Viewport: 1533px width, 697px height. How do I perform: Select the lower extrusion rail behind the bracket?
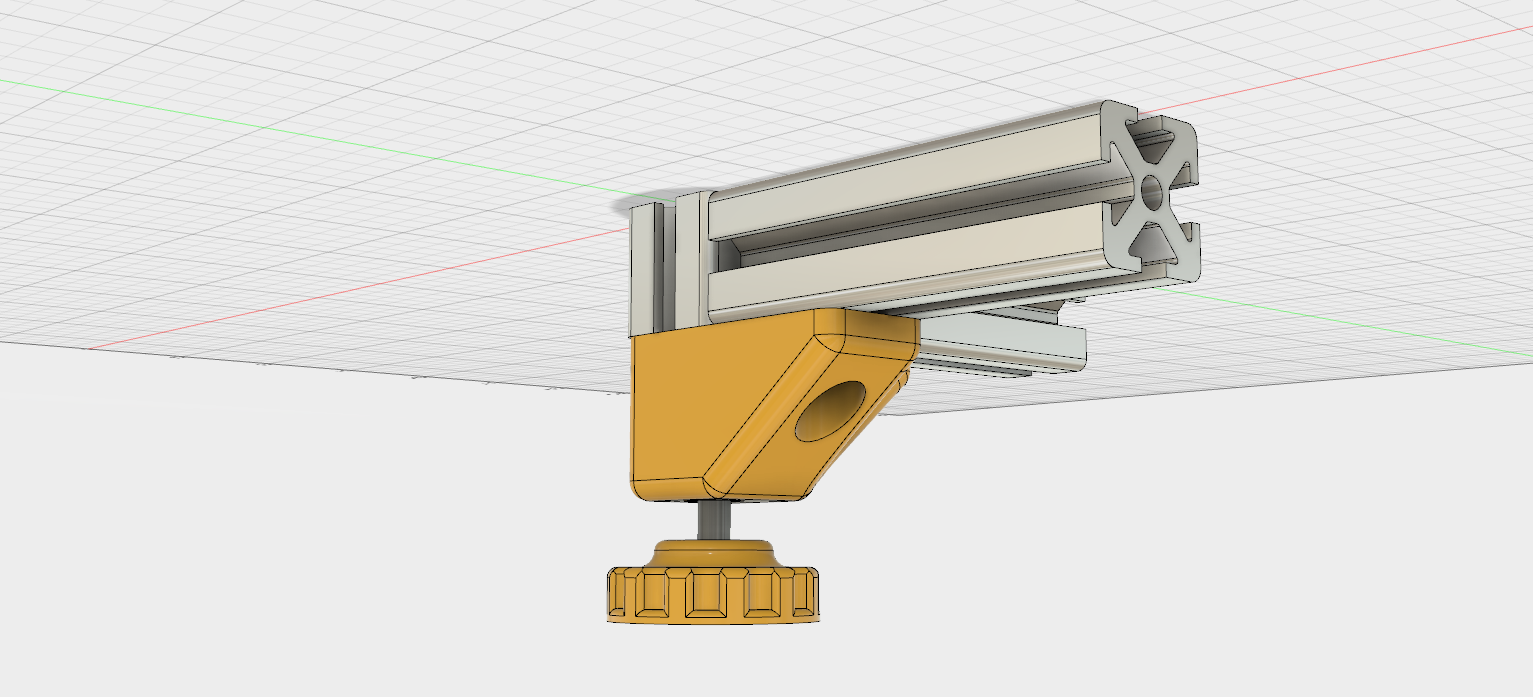pos(1000,341)
